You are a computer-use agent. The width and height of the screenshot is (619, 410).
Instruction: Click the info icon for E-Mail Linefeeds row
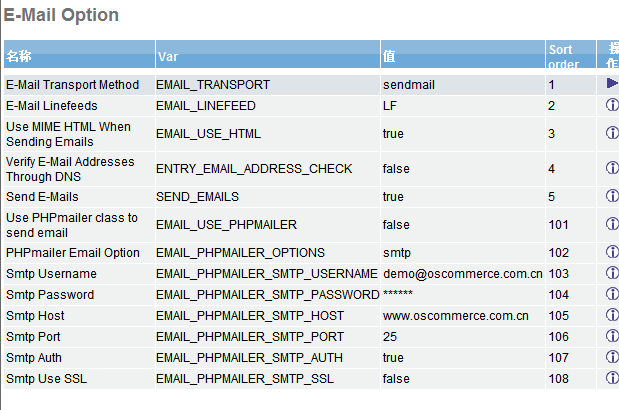point(612,105)
